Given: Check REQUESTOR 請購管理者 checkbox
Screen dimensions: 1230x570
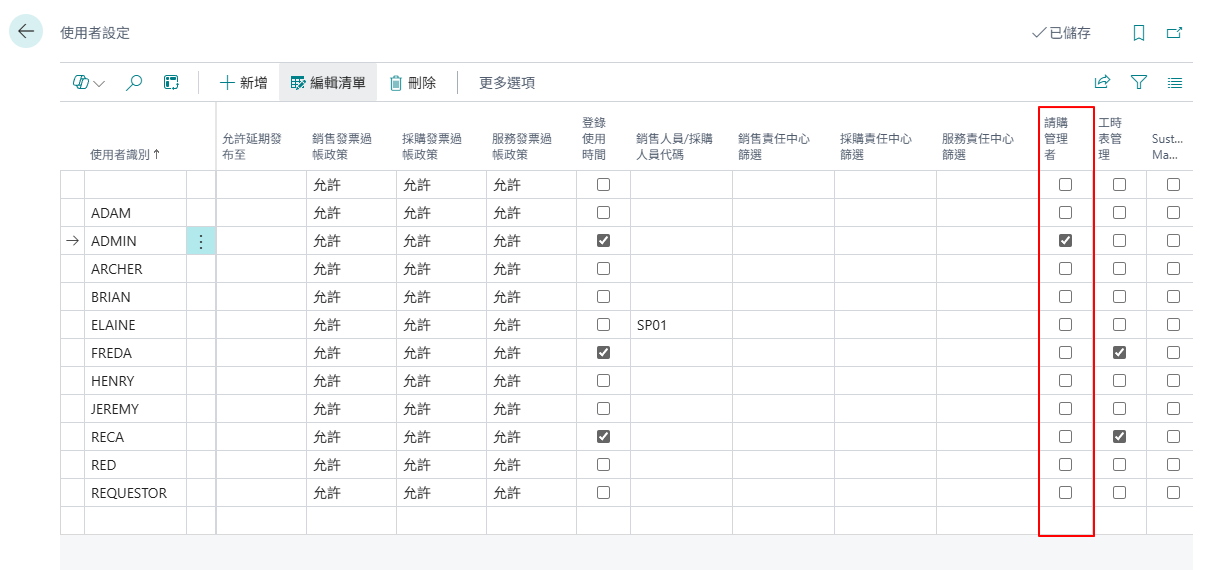Looking at the screenshot, I should pyautogui.click(x=1066, y=493).
